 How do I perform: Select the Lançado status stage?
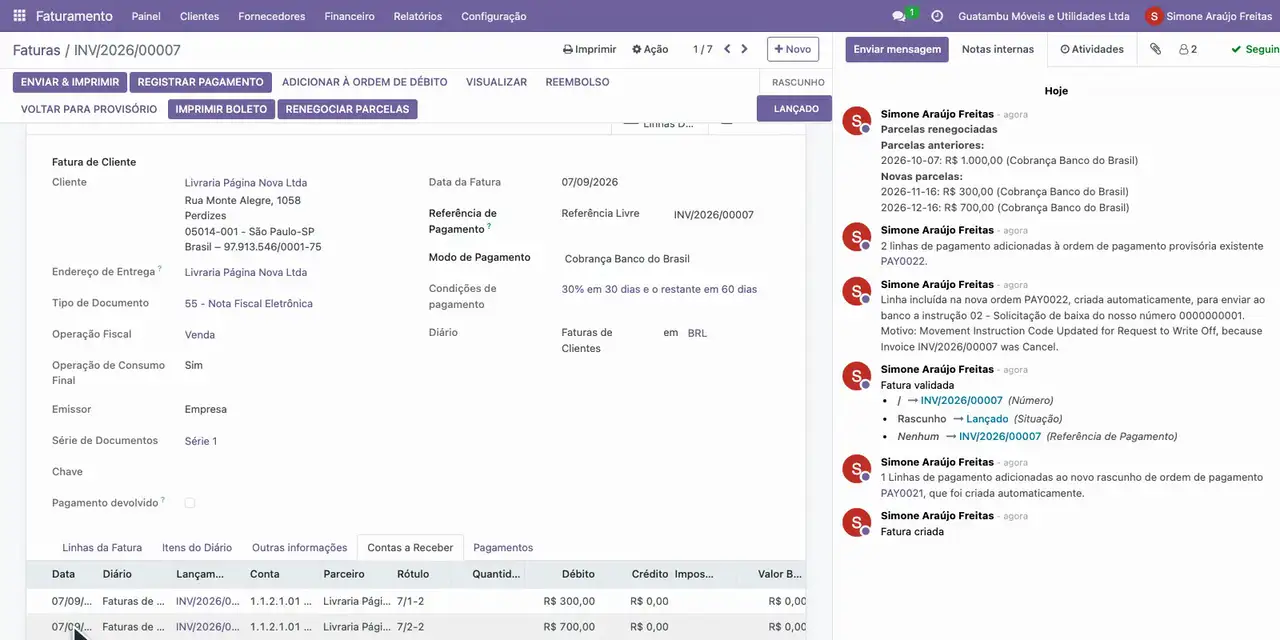click(796, 109)
